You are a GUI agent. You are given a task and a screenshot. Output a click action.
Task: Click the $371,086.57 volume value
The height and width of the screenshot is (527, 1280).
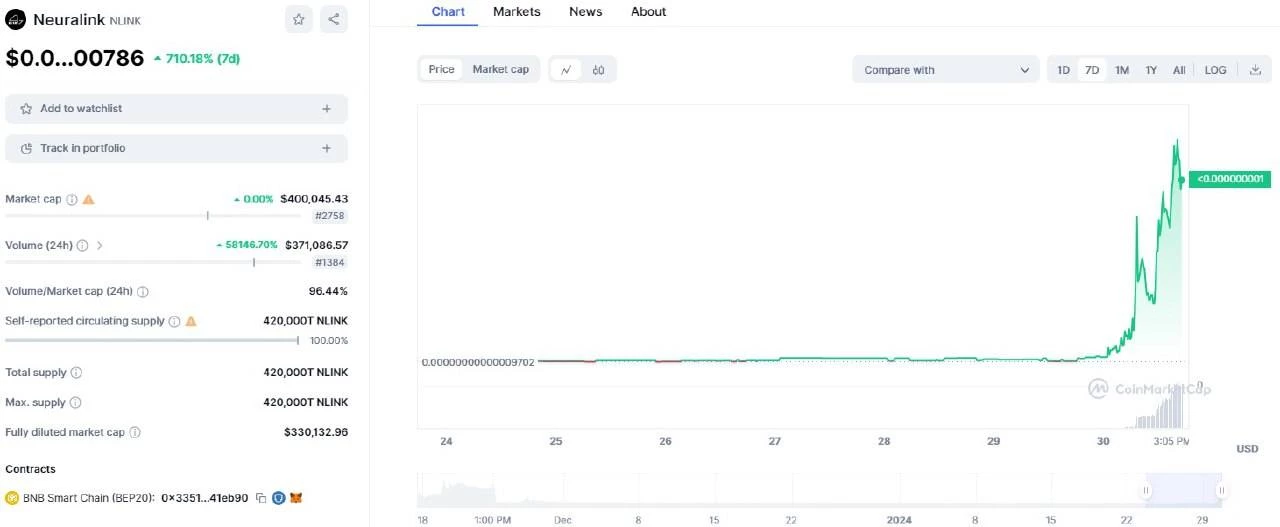pos(316,245)
